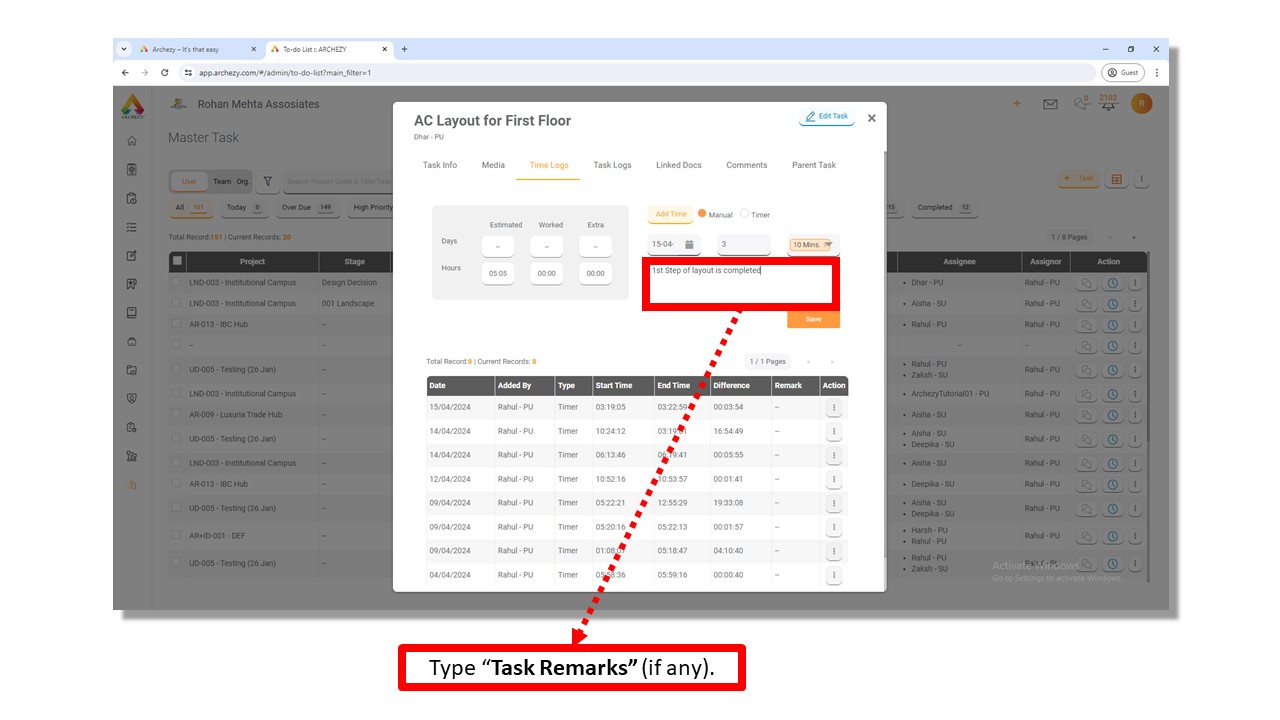Click the filter funnel icon
Viewport: 1280px width, 720px height.
pos(268,181)
